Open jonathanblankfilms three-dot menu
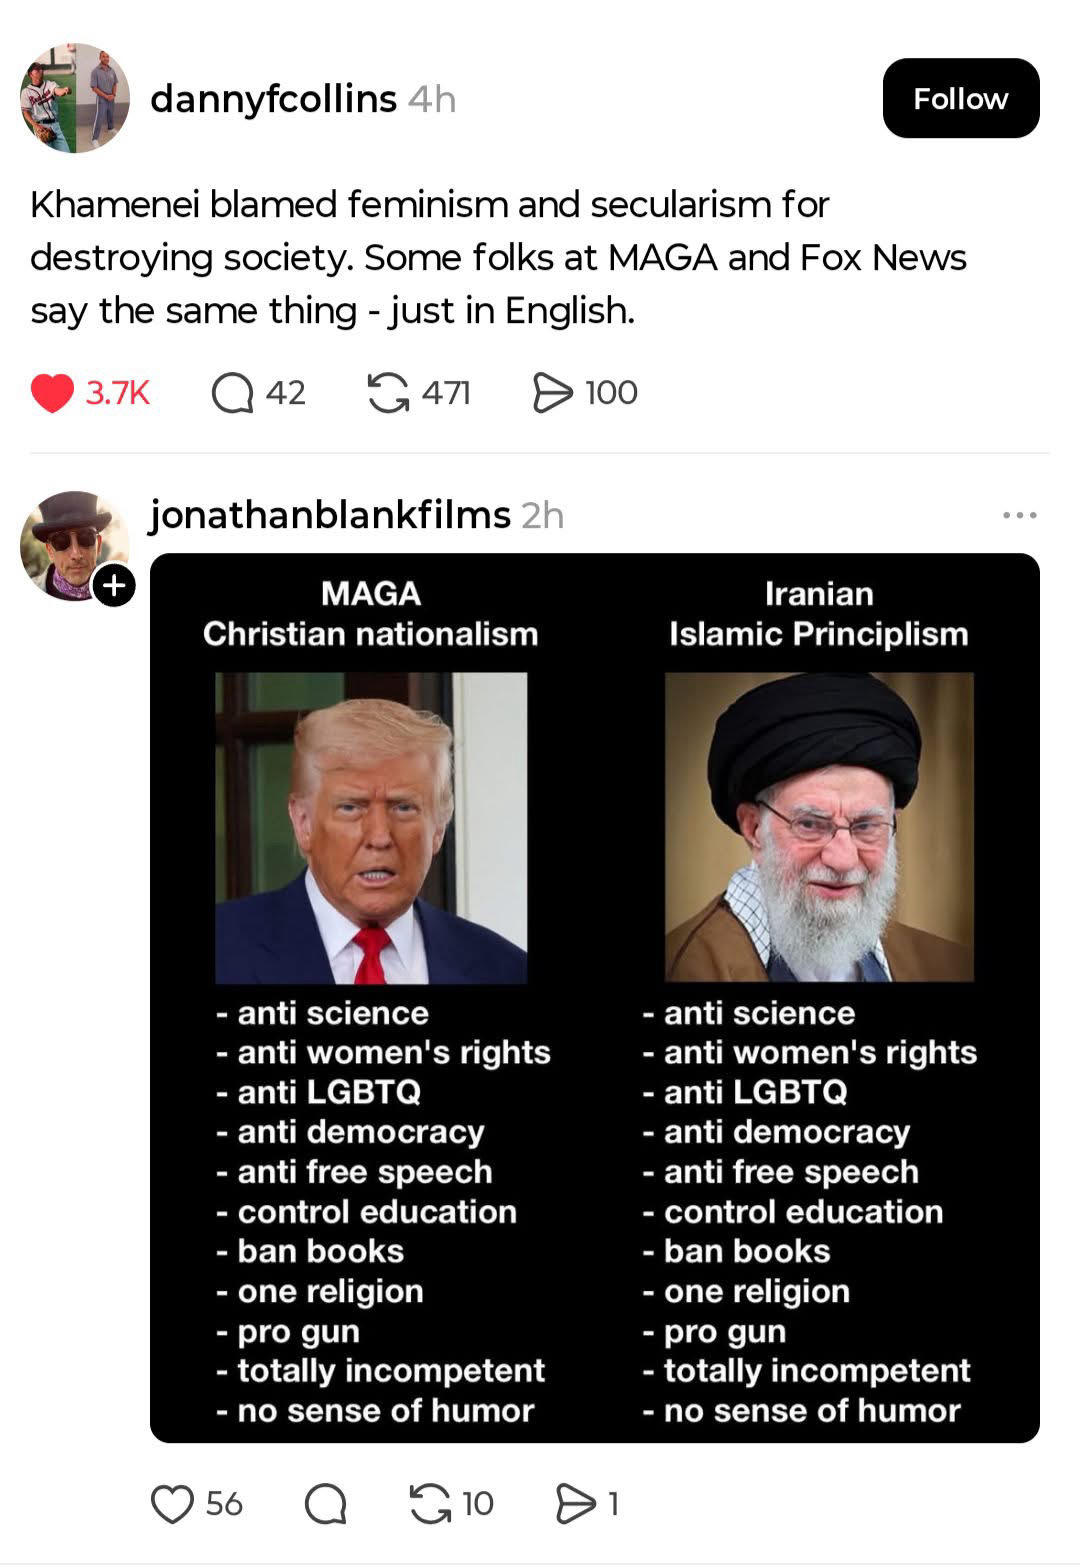The image size is (1080, 1567). tap(1019, 515)
